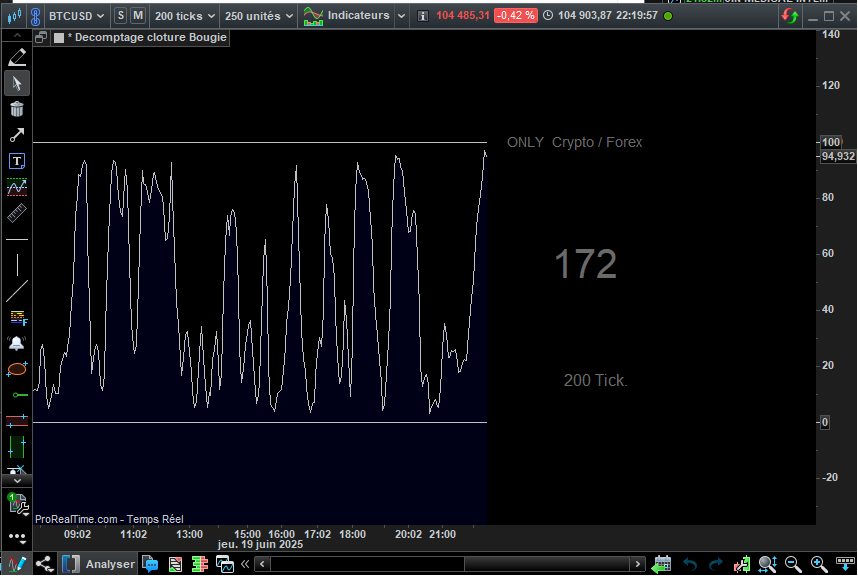Click the autofit zoom magnifier icon
The height and width of the screenshot is (576, 858).
[768, 564]
